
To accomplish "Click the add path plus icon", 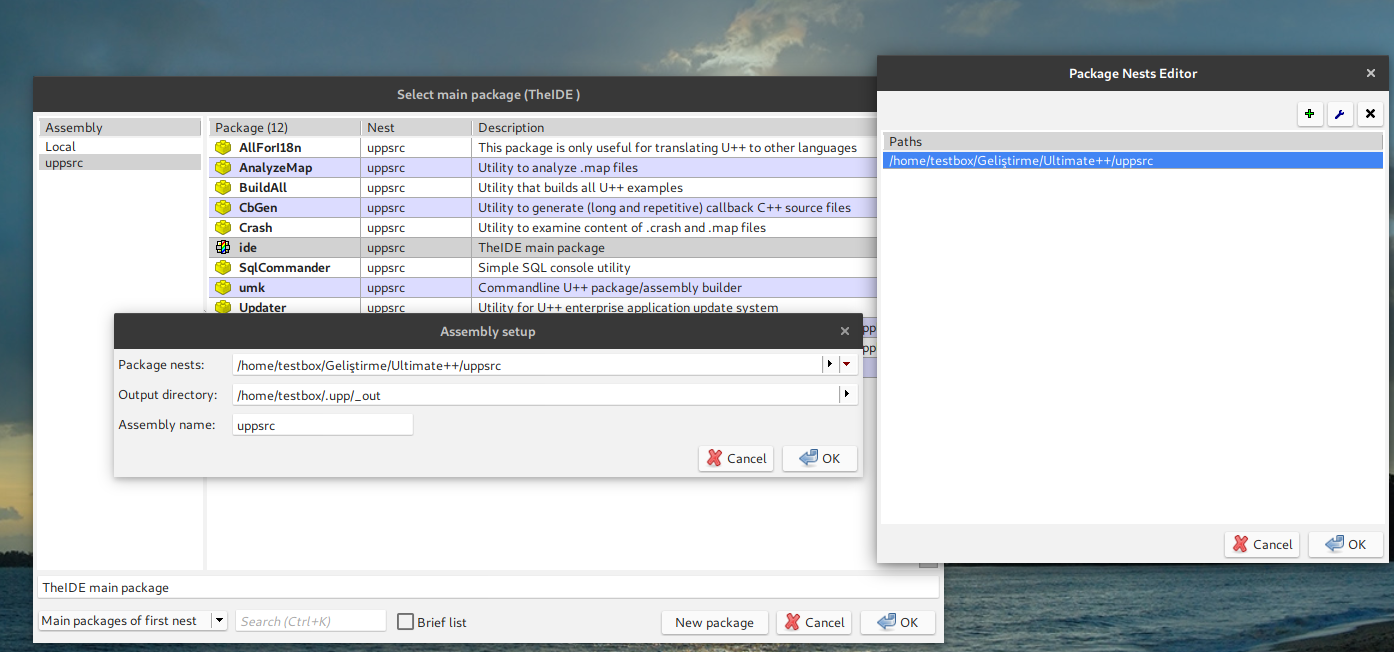I will click(x=1310, y=114).
